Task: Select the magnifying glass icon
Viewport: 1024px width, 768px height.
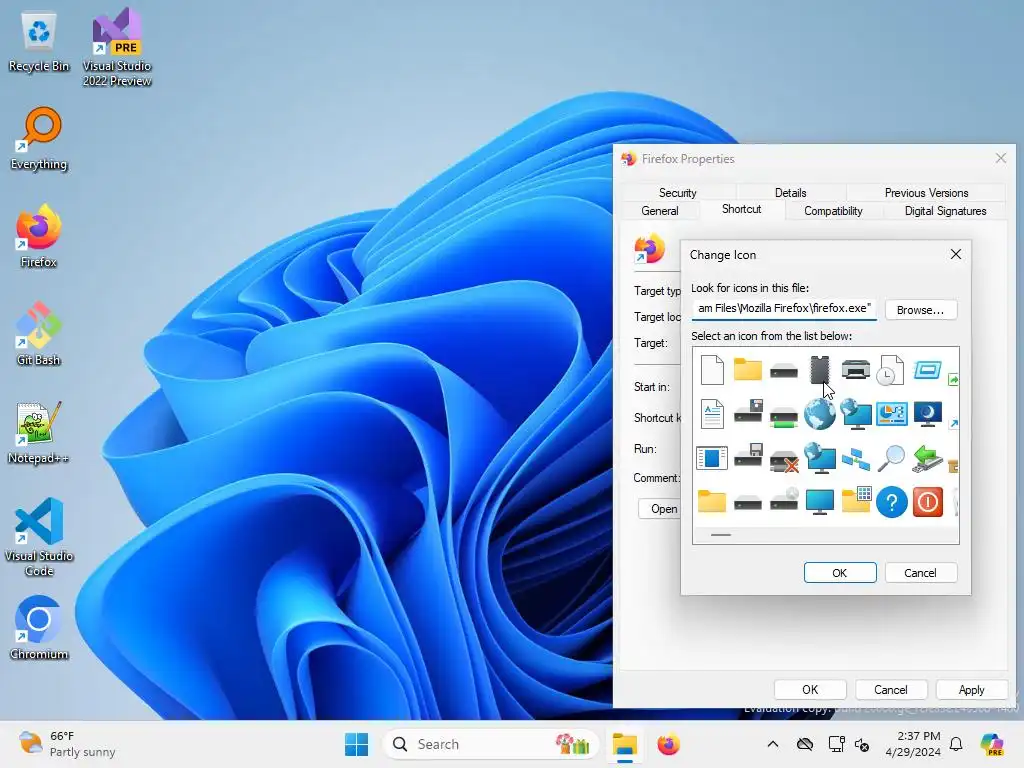Action: (x=891, y=458)
